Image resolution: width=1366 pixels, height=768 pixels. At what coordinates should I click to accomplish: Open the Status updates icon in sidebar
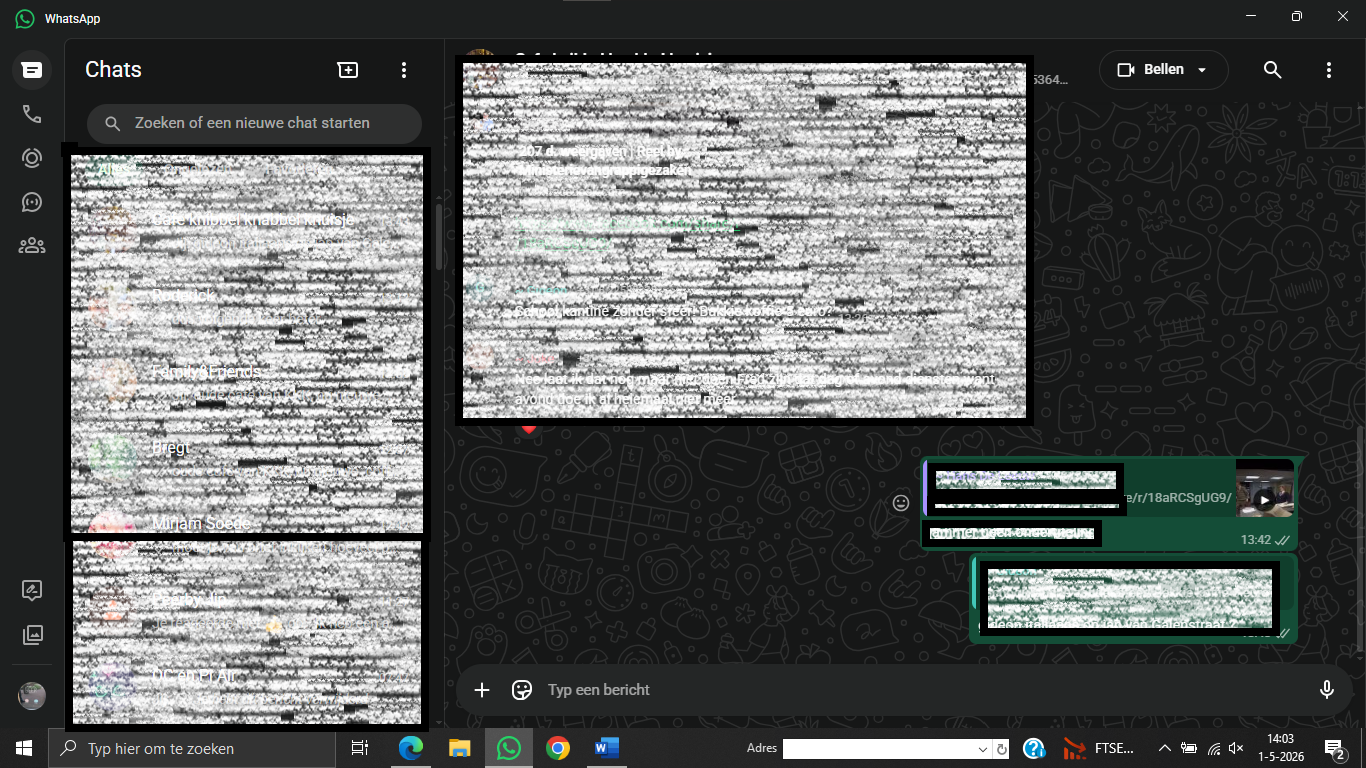pyautogui.click(x=32, y=158)
